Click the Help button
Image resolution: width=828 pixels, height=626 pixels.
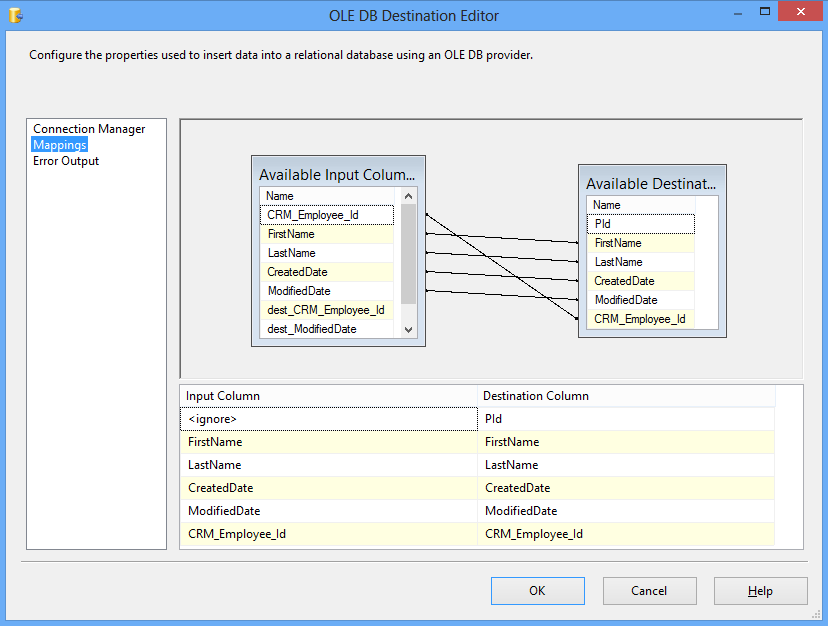(x=760, y=591)
